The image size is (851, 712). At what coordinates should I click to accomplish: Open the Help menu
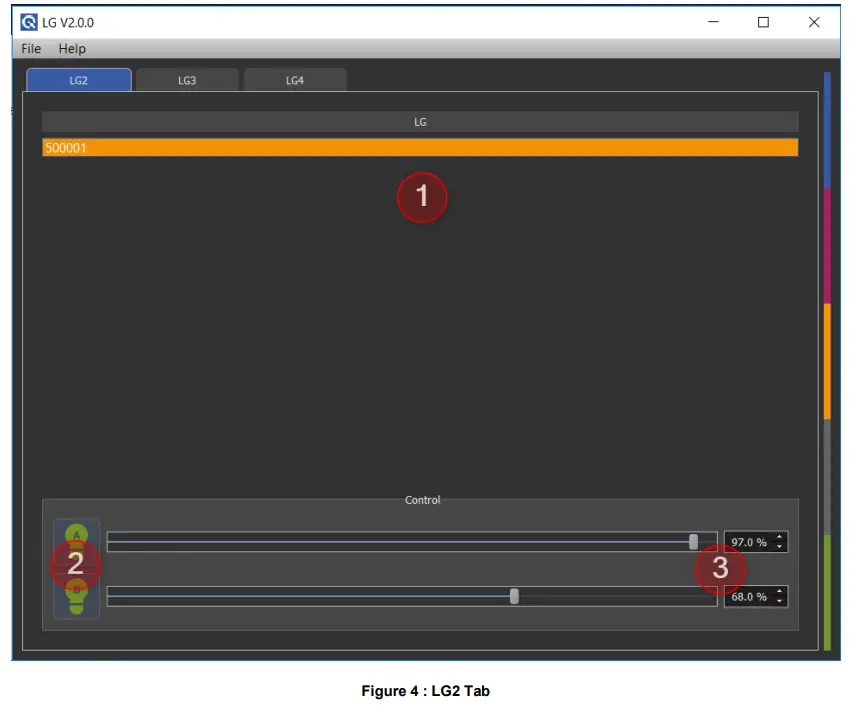point(71,48)
